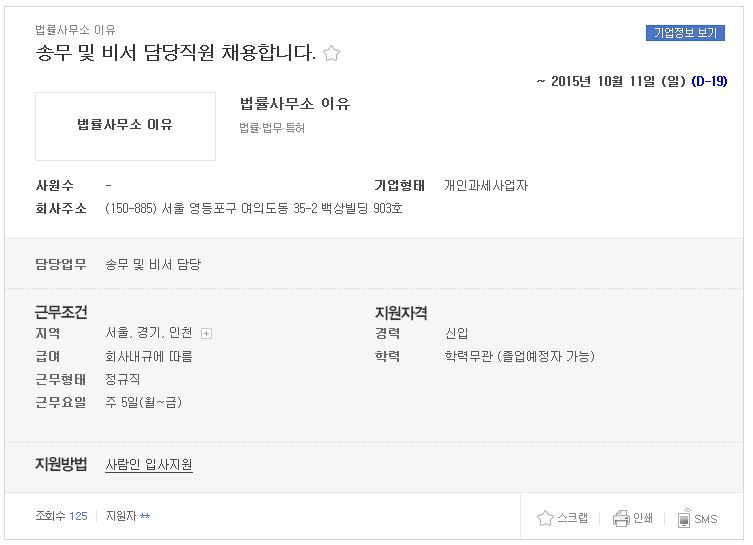This screenshot has height=545, width=753.
Task: Click the 서울, 경기, 인천 region text
Action: point(149,333)
